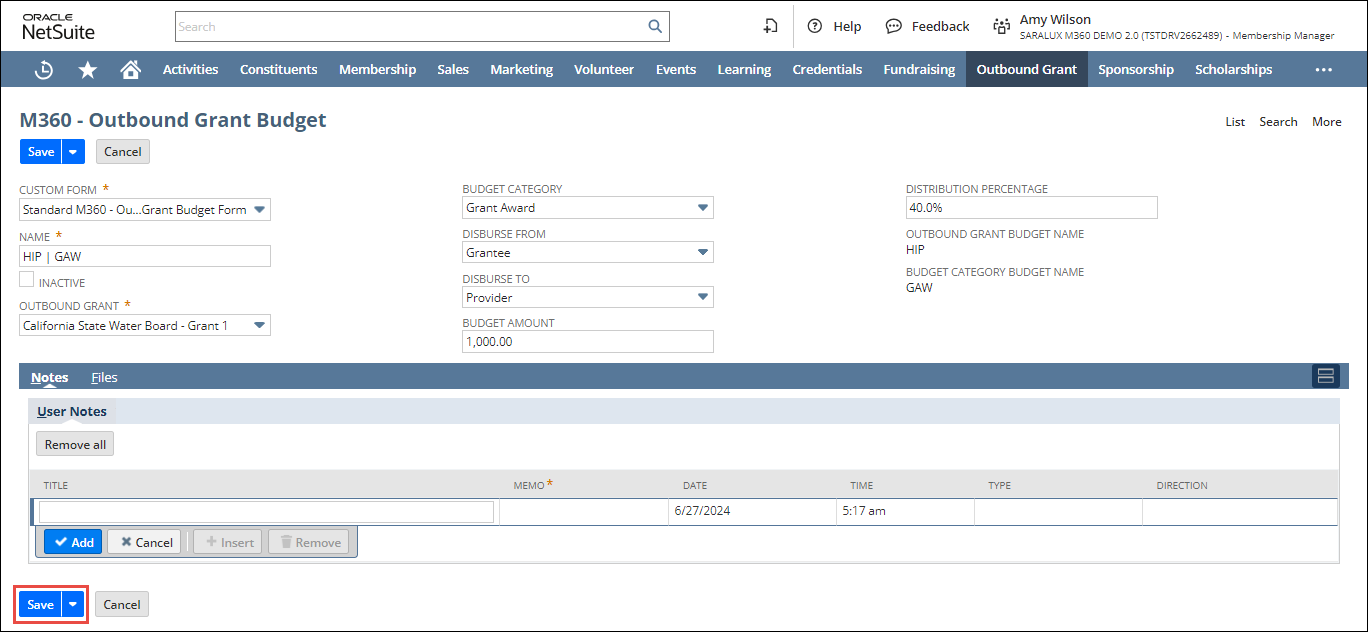Click the Remove all button

point(75,444)
